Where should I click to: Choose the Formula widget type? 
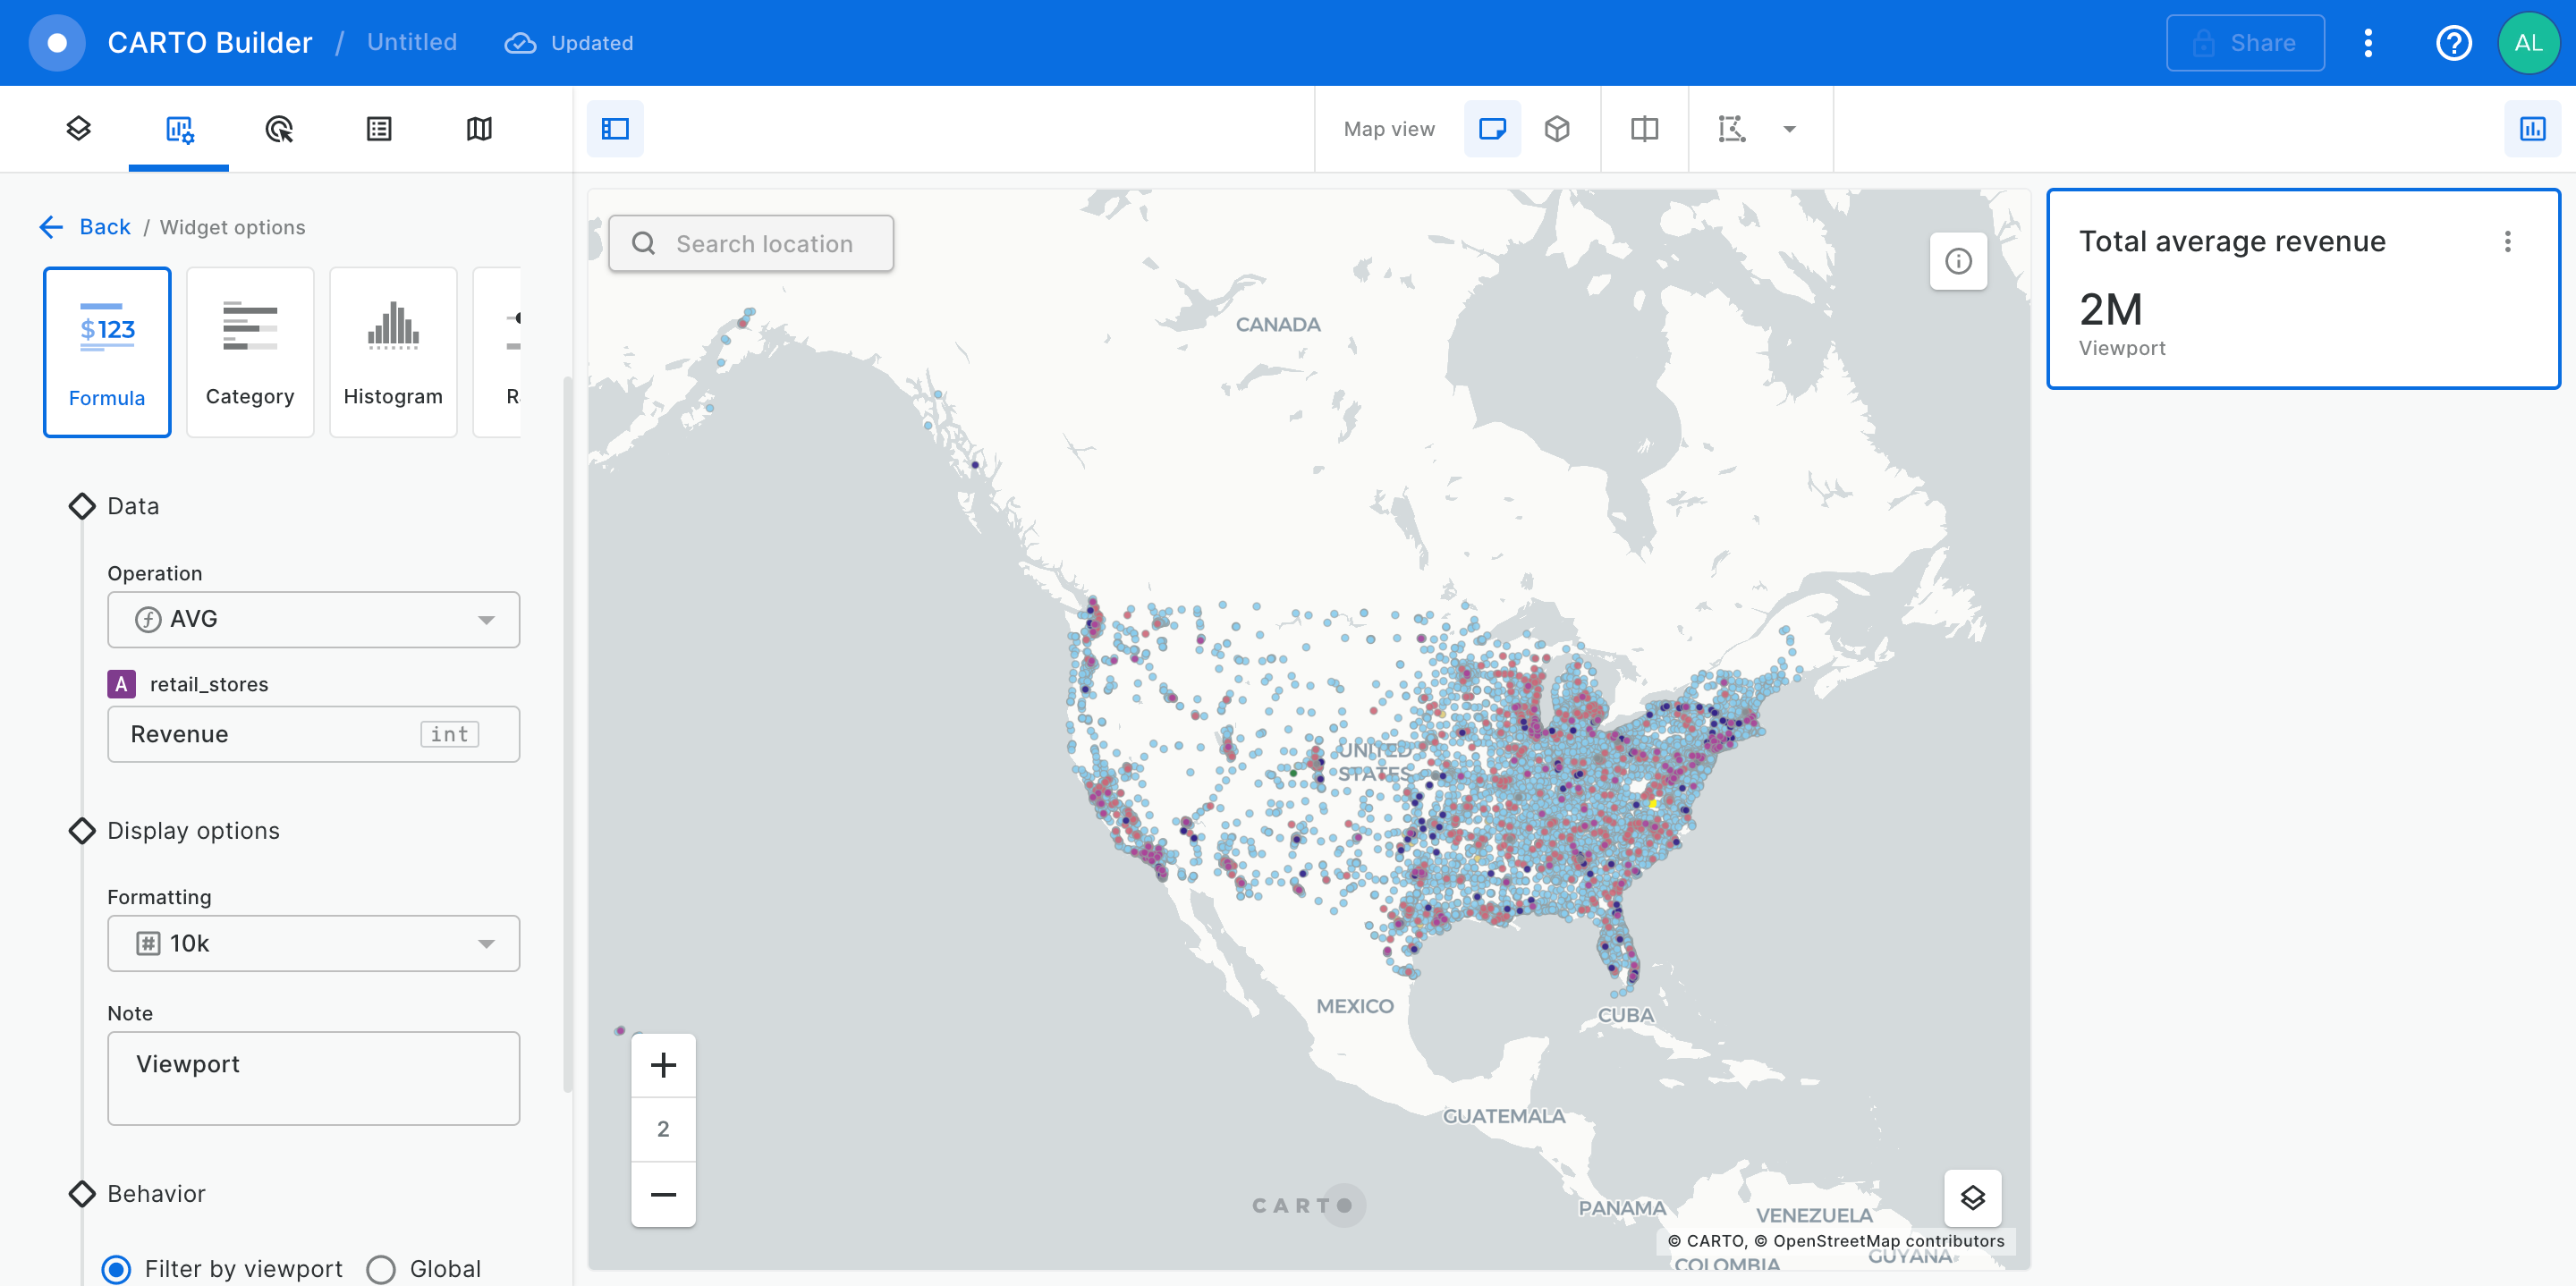107,351
